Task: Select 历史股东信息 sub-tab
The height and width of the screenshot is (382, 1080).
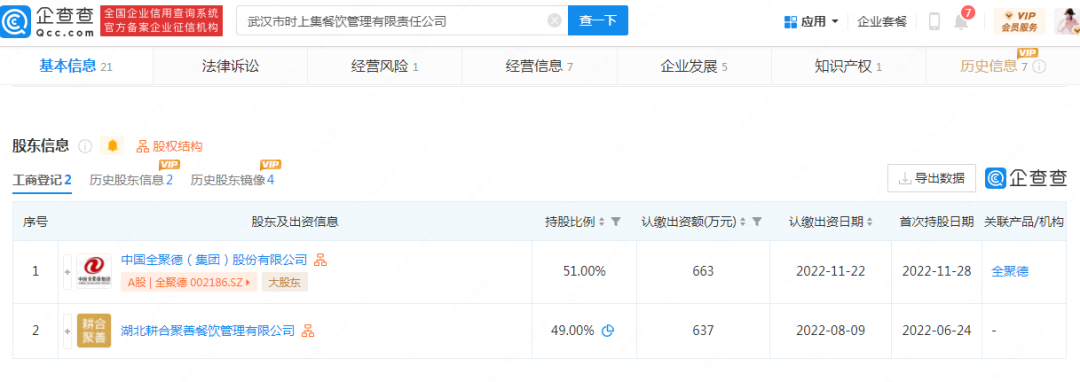Action: pyautogui.click(x=131, y=180)
